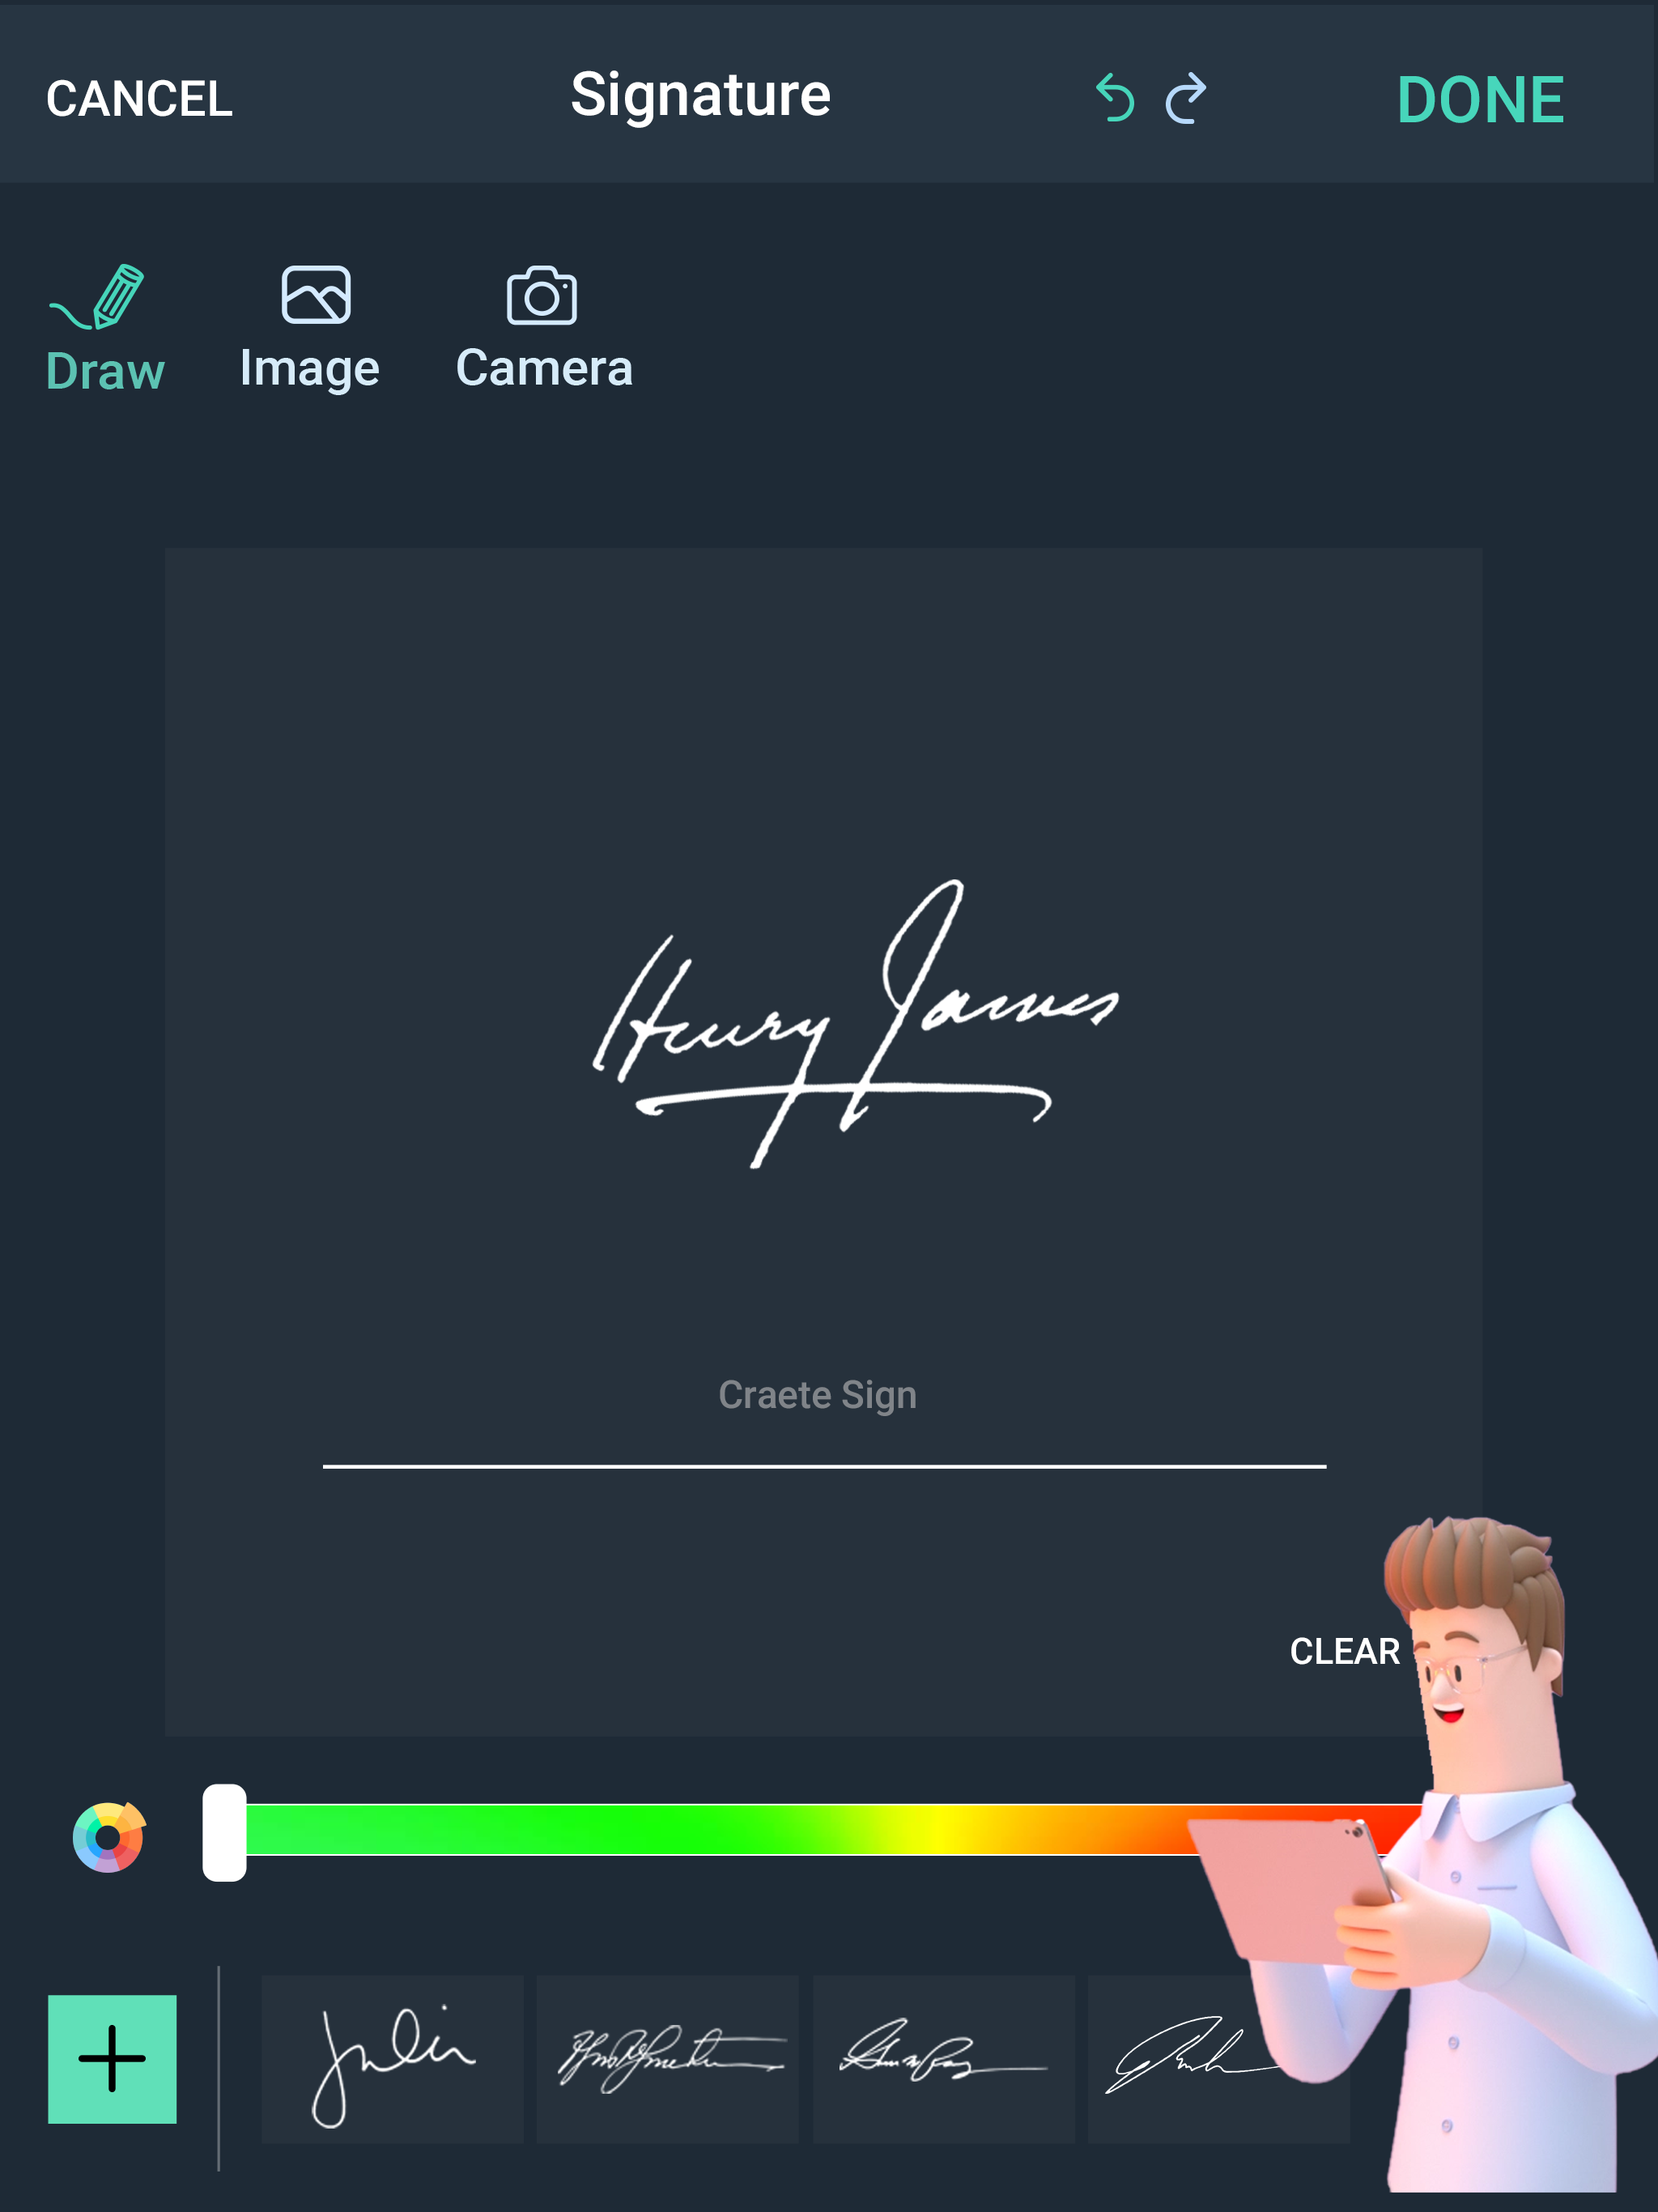The height and width of the screenshot is (2212, 1658).
Task: Clear the drawn signature
Action: tap(1344, 1651)
